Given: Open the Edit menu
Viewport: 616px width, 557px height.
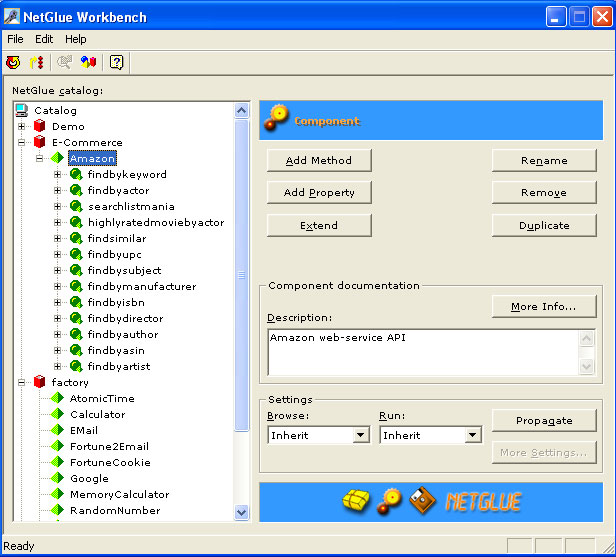Looking at the screenshot, I should click(x=44, y=39).
